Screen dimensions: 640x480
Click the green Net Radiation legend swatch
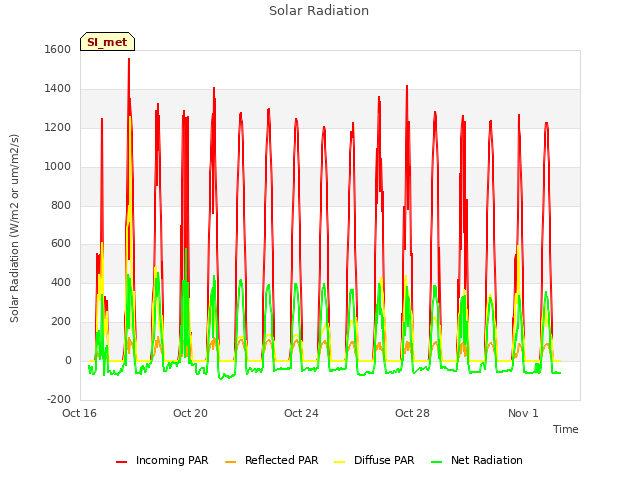point(436,462)
